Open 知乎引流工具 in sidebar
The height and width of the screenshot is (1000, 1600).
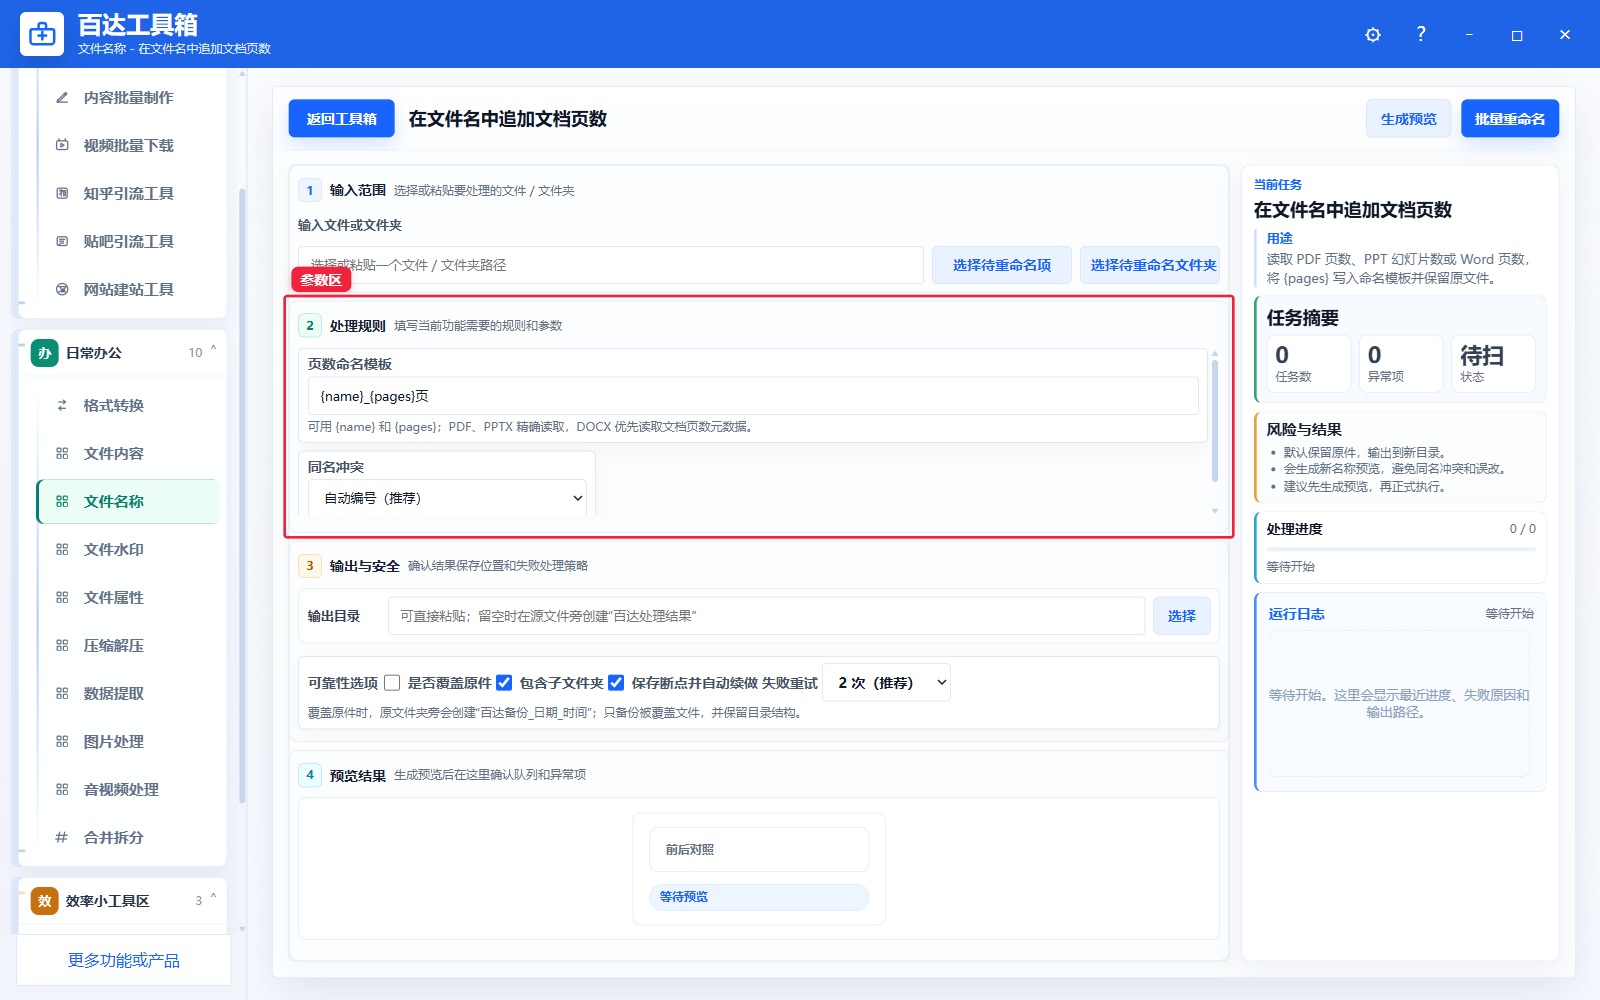pos(128,194)
